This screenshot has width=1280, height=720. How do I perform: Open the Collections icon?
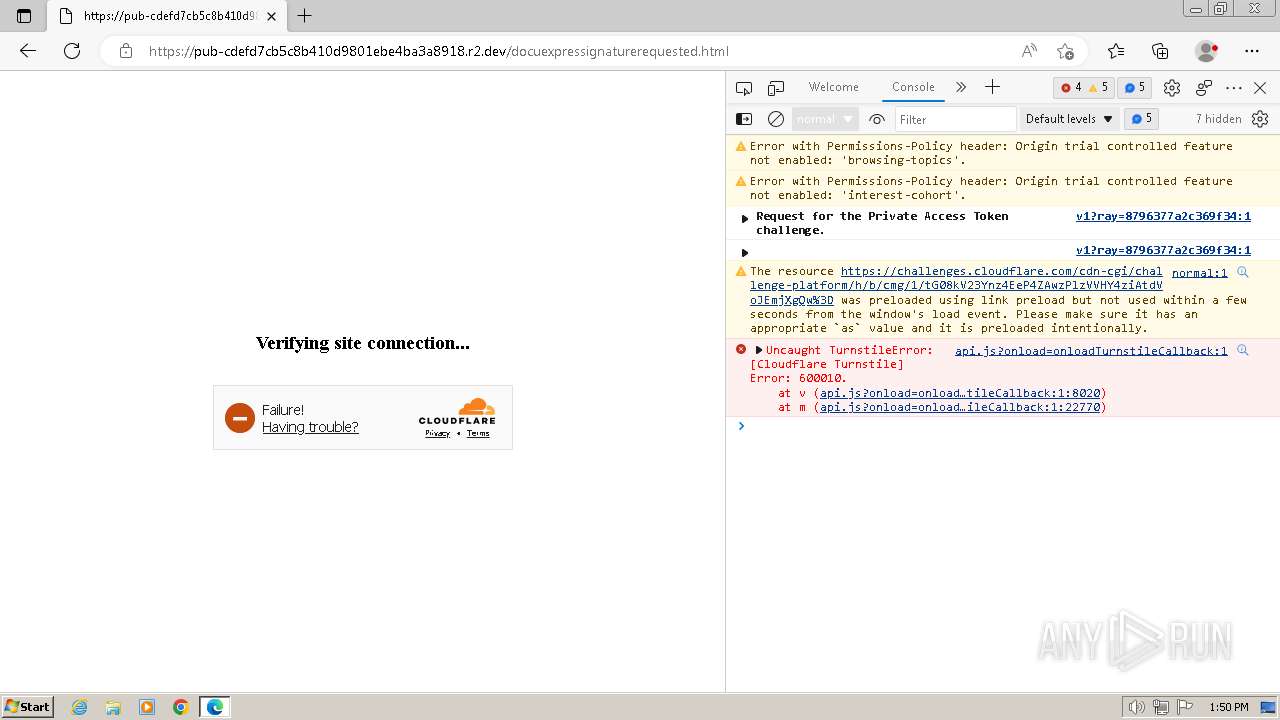[x=1160, y=51]
